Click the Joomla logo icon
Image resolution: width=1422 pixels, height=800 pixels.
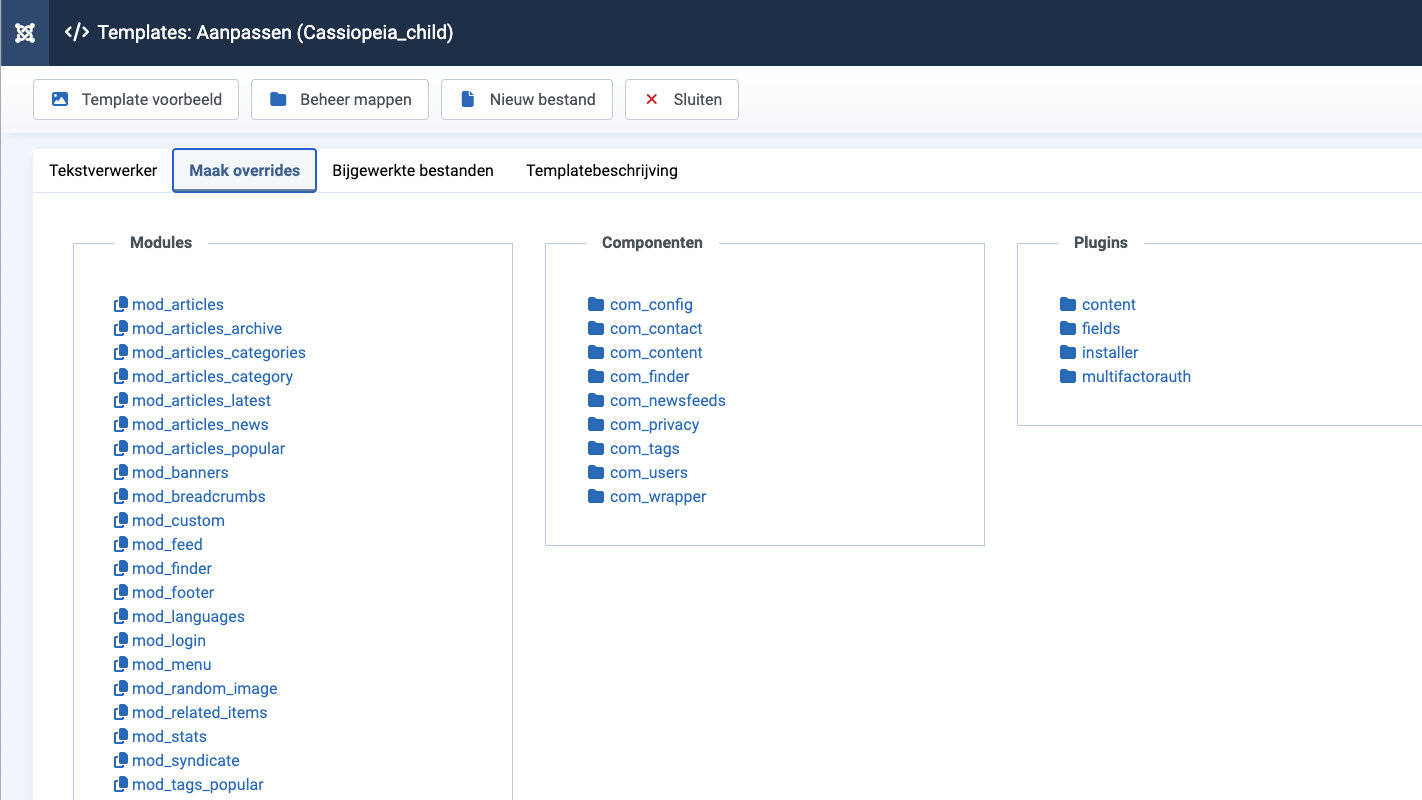click(25, 33)
